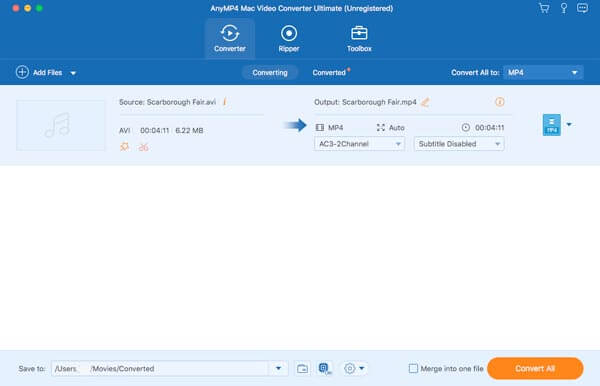Click the Auto resolution icon
This screenshot has width=600, height=386.
click(x=380, y=127)
